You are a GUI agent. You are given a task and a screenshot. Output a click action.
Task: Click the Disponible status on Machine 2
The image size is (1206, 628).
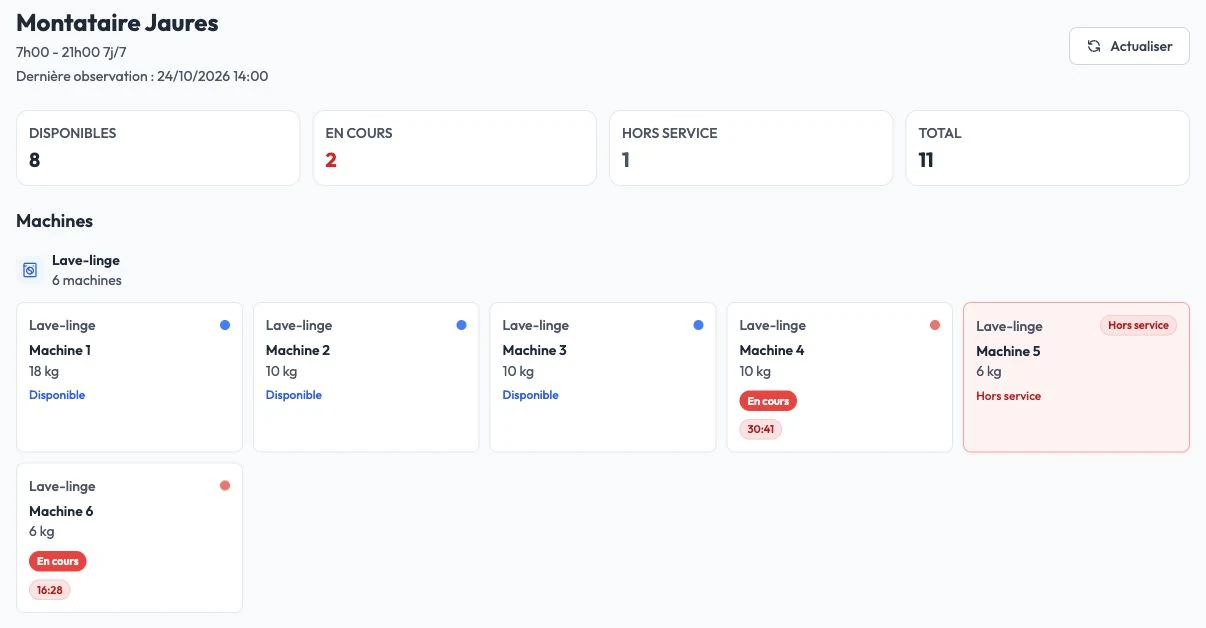[x=294, y=395]
